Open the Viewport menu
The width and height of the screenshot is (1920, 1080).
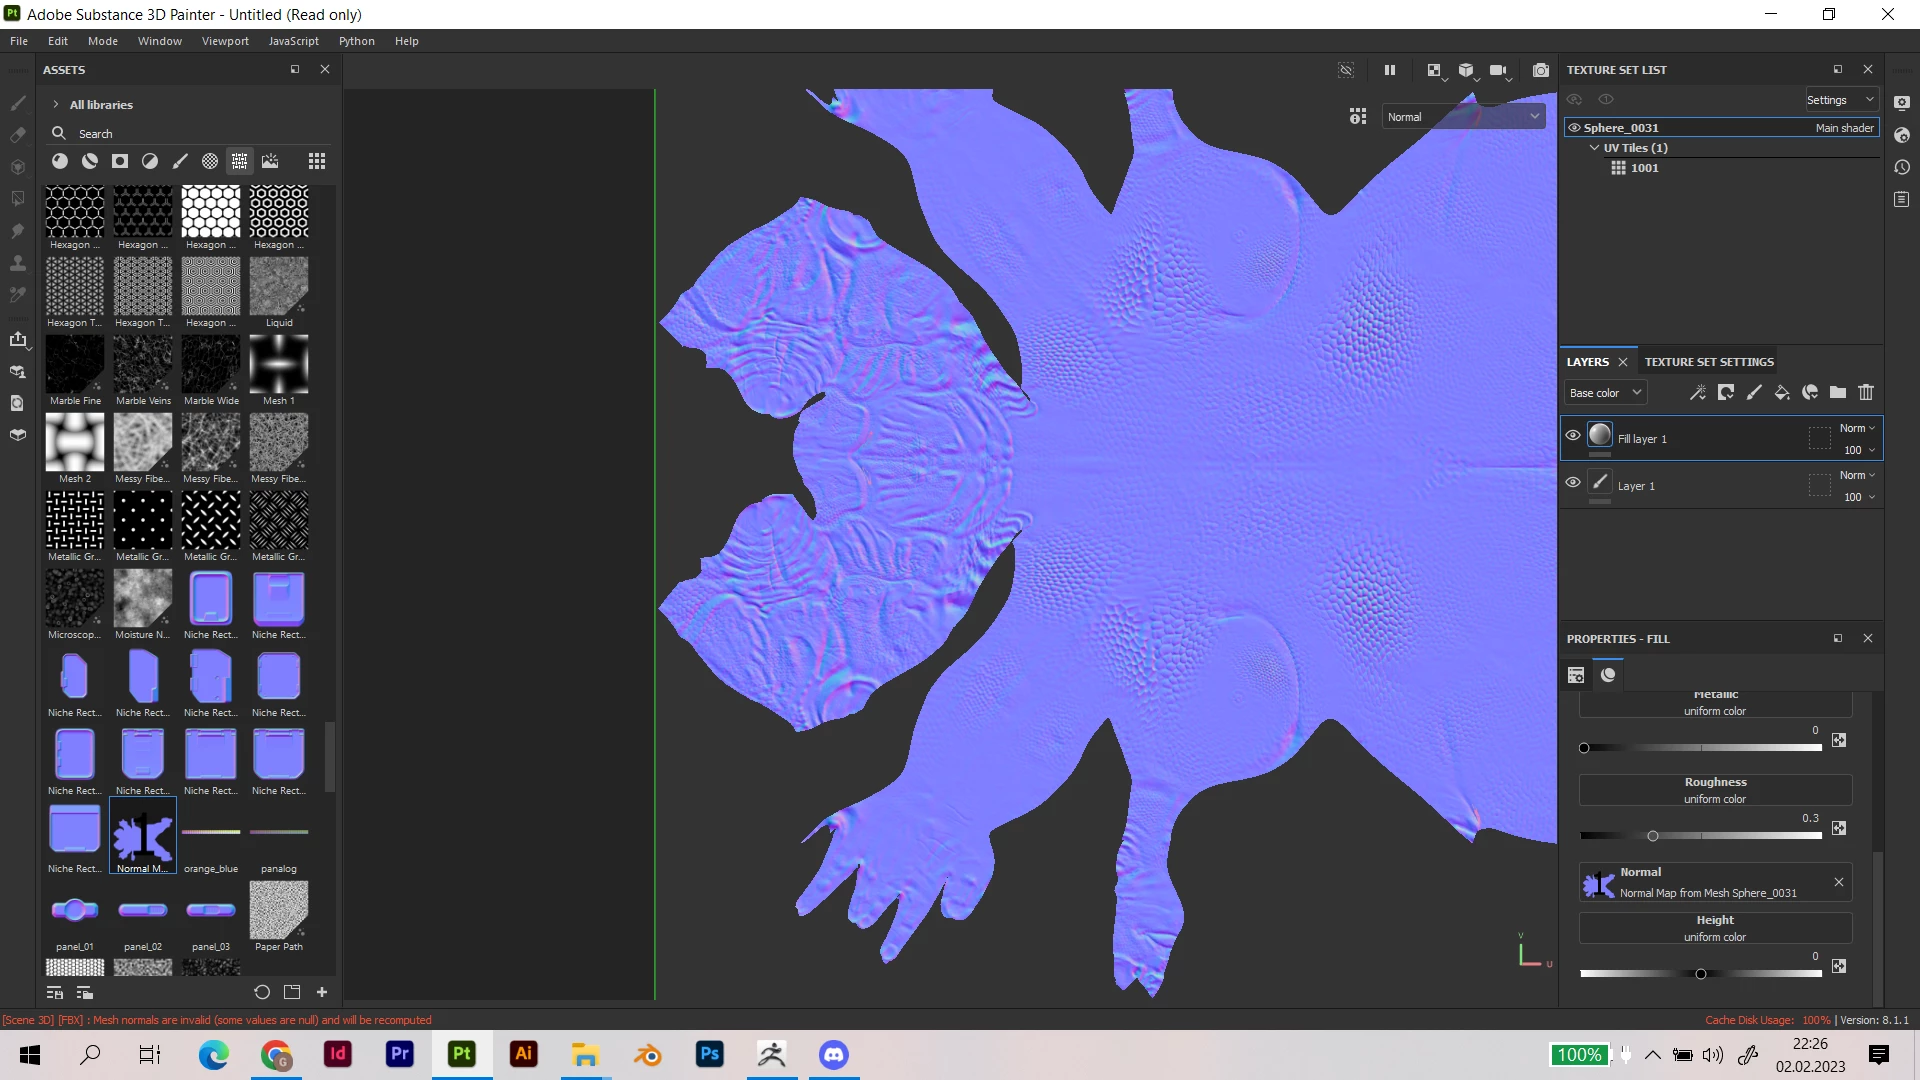pos(225,41)
